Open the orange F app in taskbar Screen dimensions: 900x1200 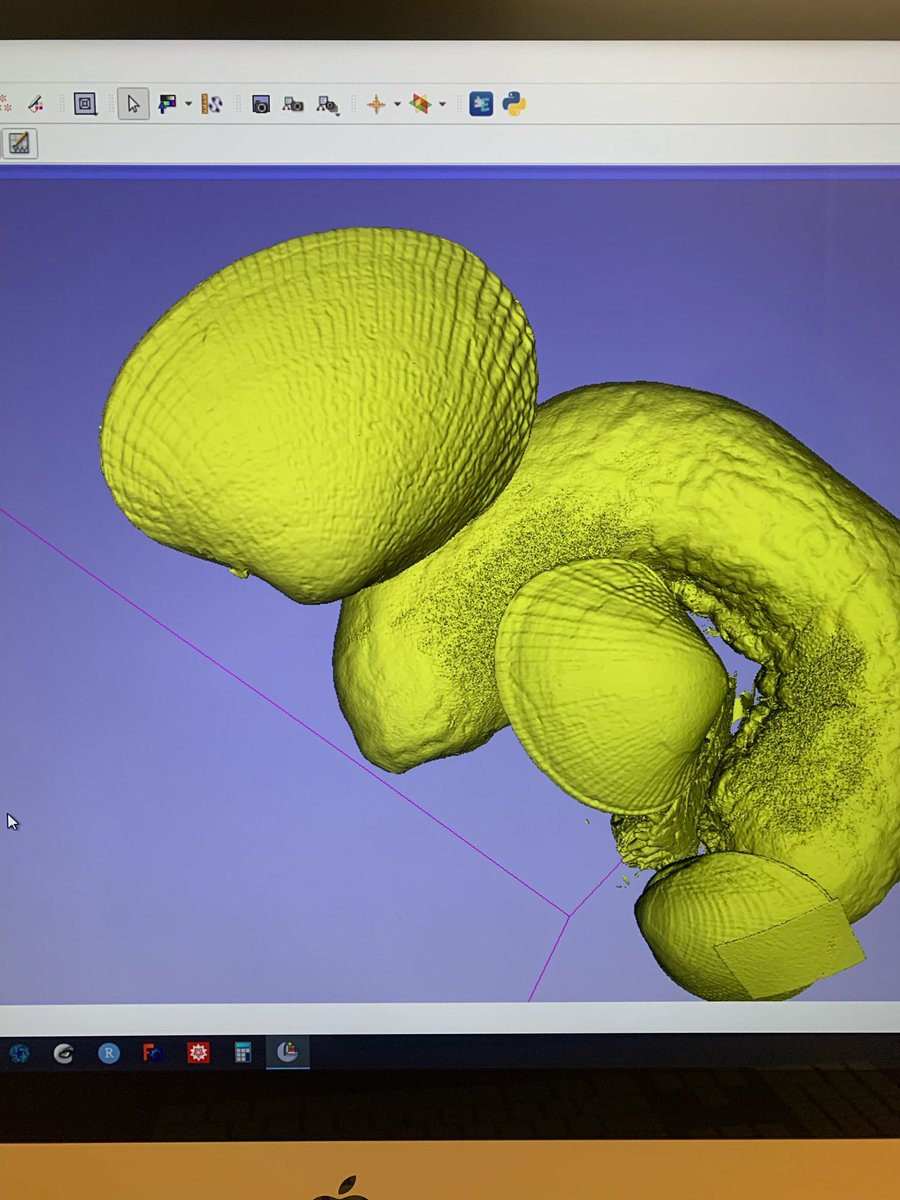tap(153, 1052)
